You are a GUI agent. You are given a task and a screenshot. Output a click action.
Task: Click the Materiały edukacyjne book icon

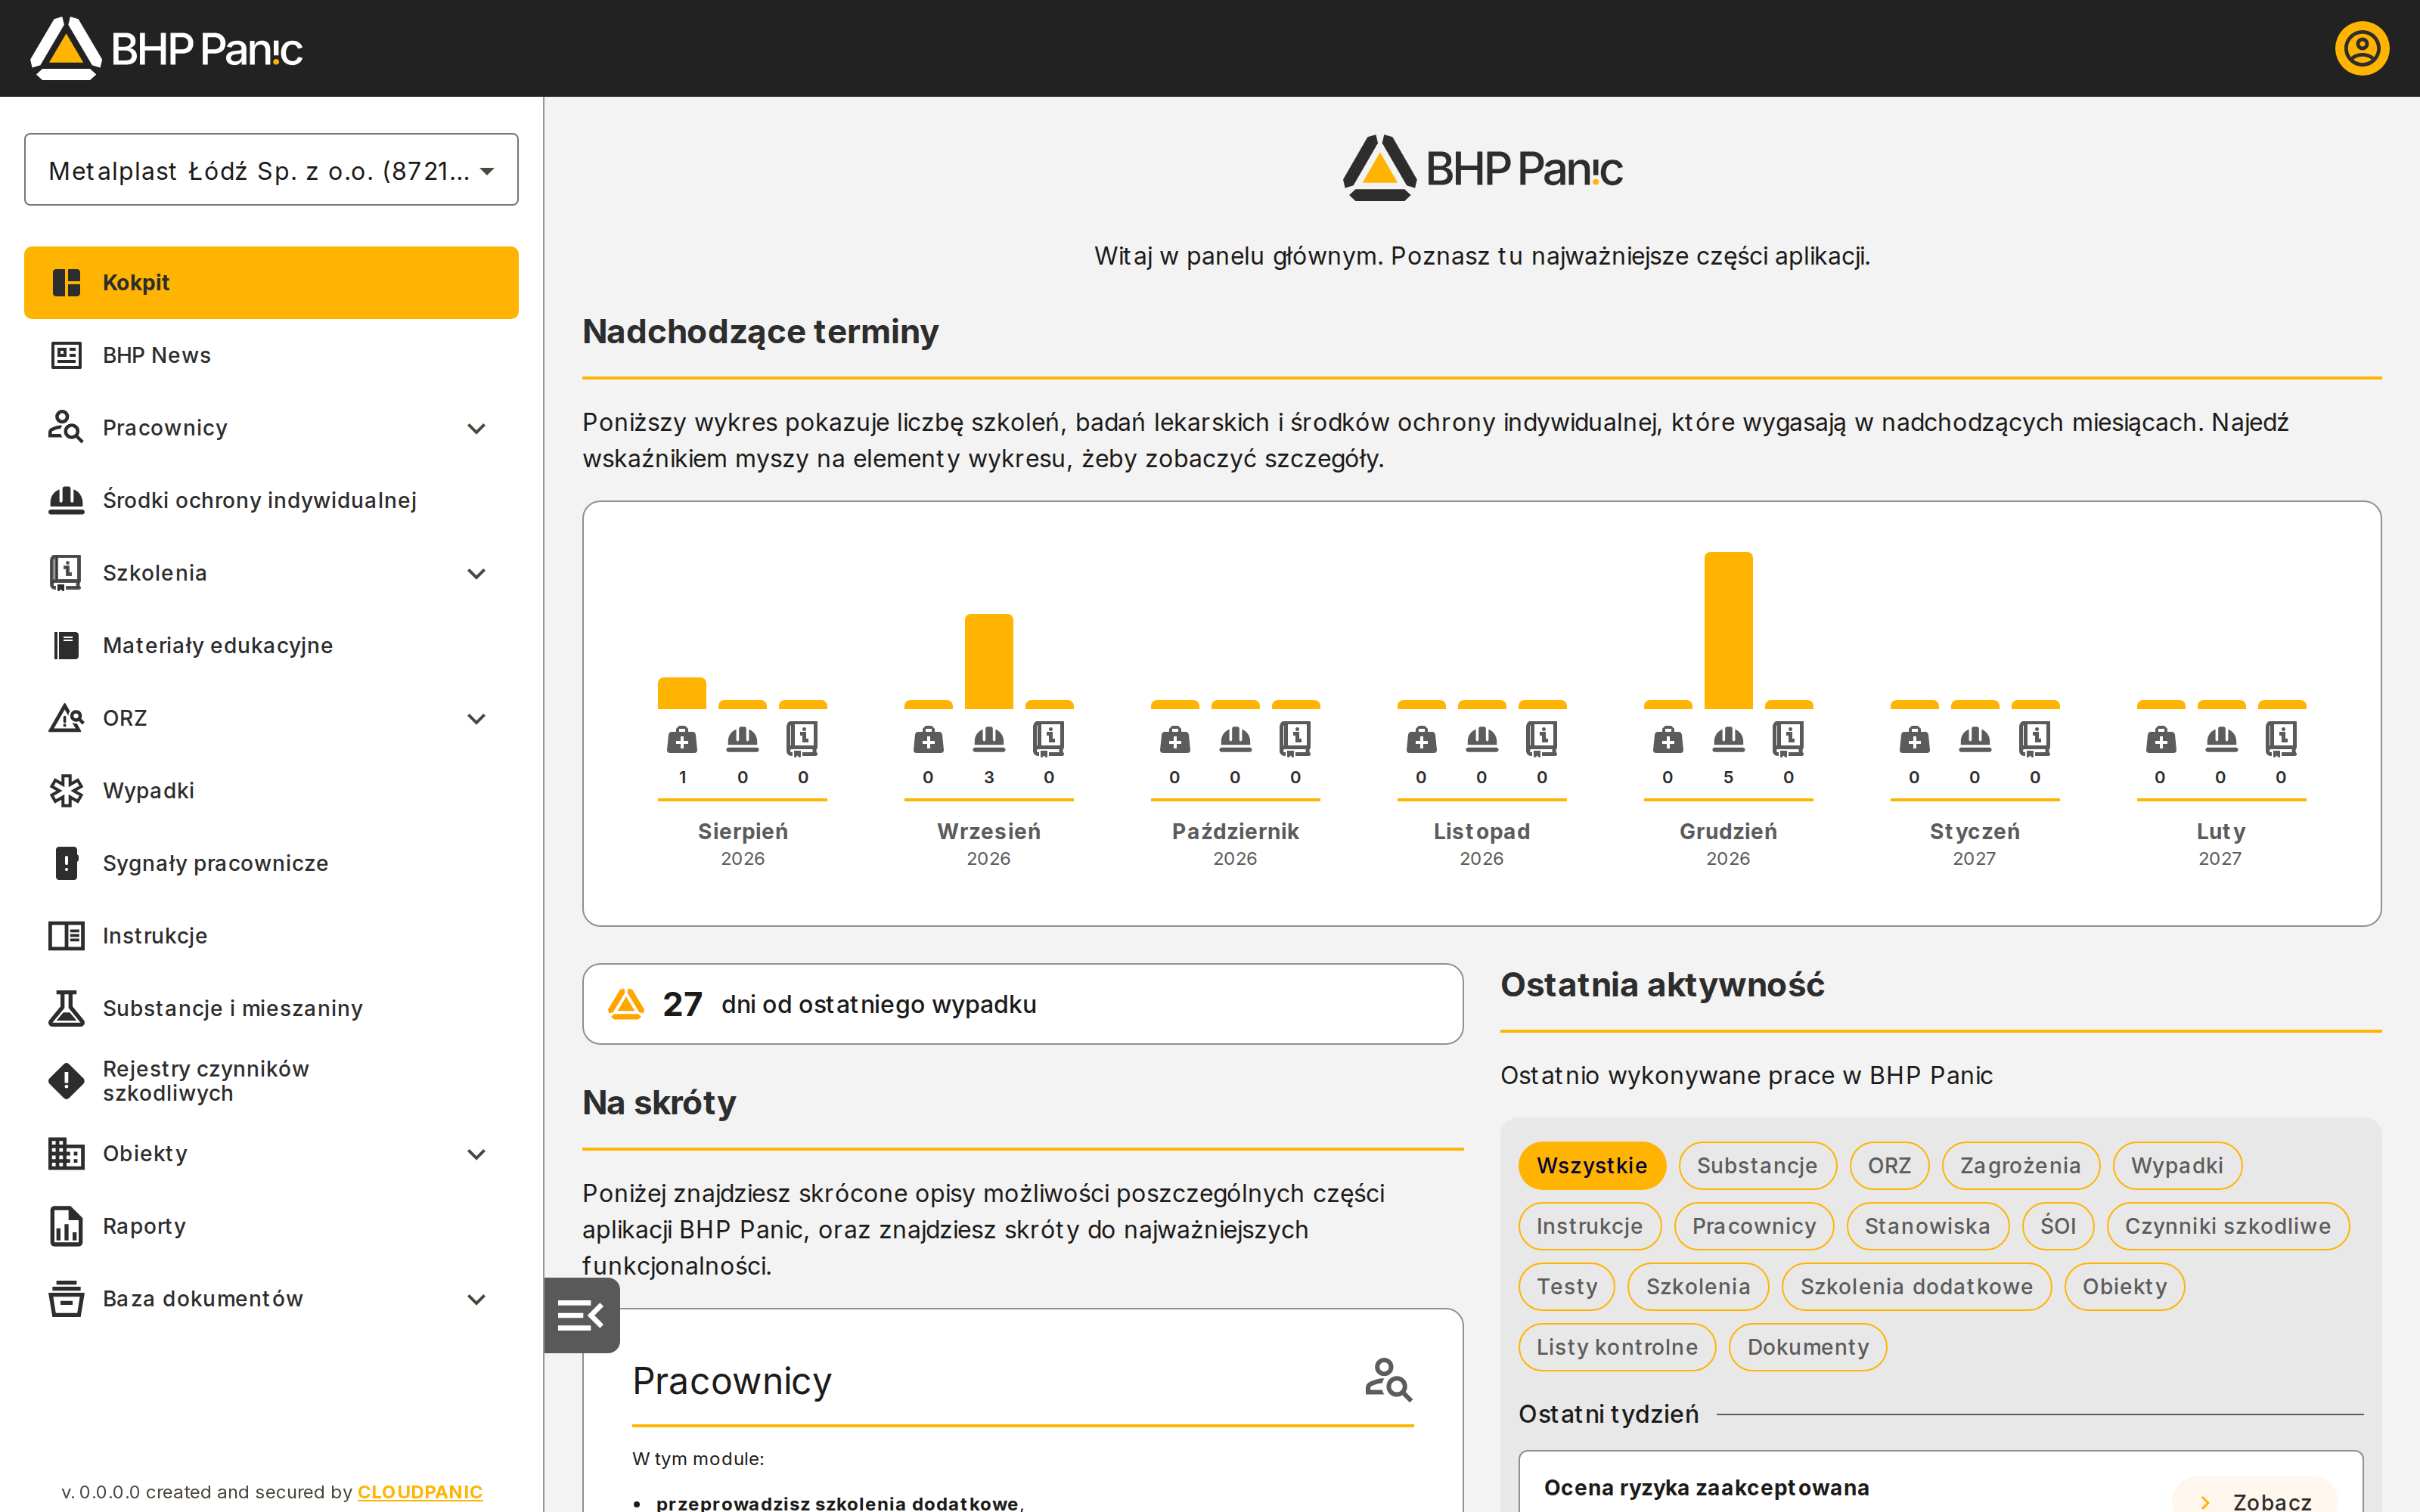[66, 645]
